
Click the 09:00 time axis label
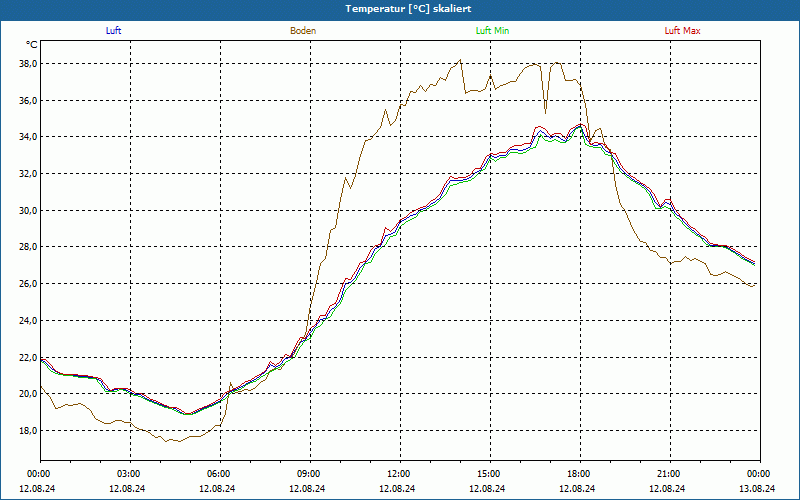(x=310, y=474)
